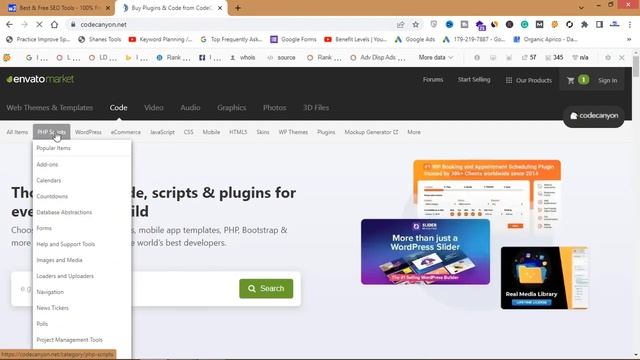This screenshot has height=360, width=640.
Task: Choose Project Management Tools entry
Action: 69,340
